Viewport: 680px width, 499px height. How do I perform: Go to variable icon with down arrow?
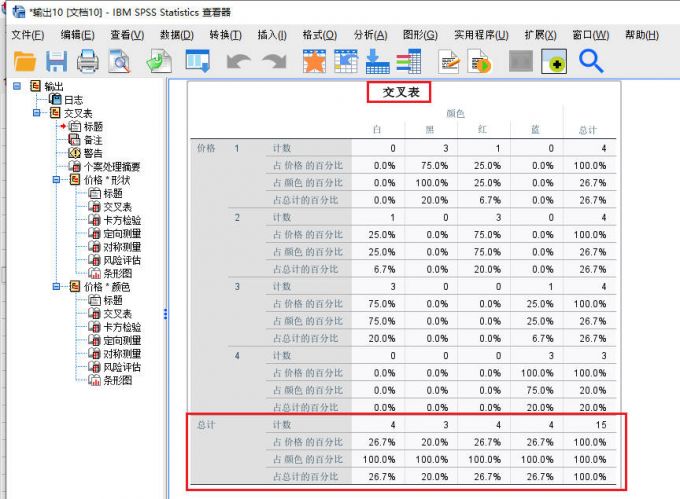point(377,61)
